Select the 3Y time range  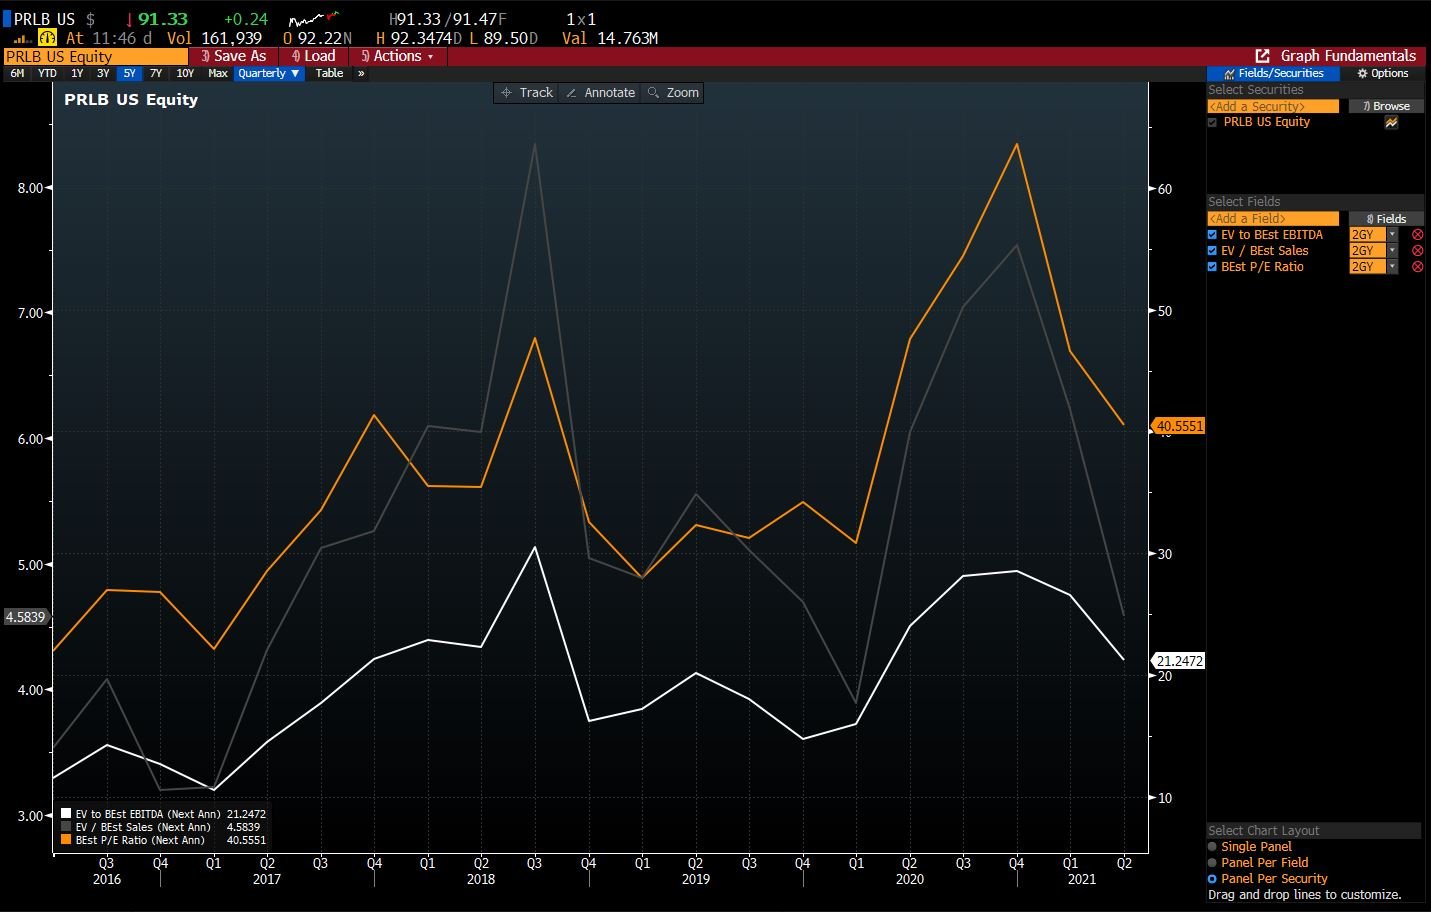103,74
